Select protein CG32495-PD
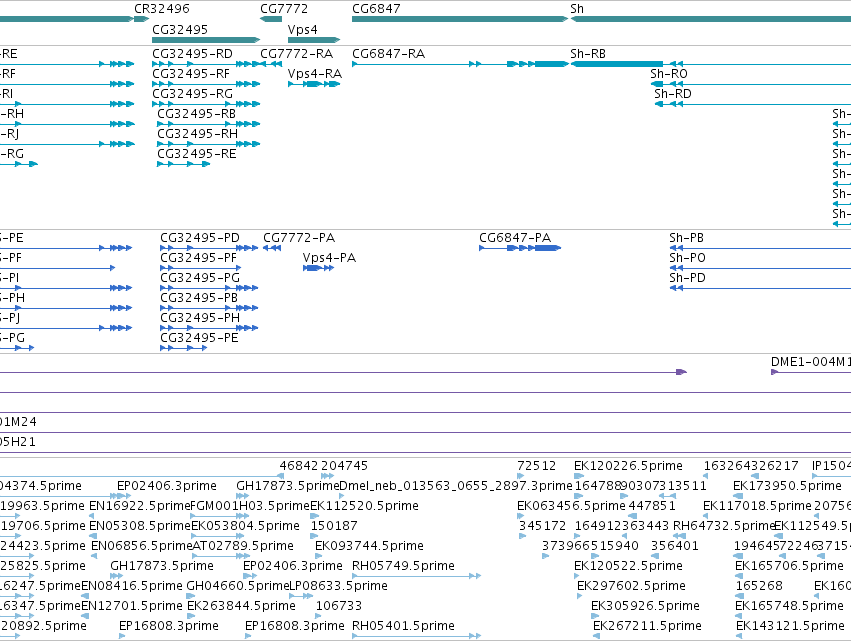 [x=200, y=238]
